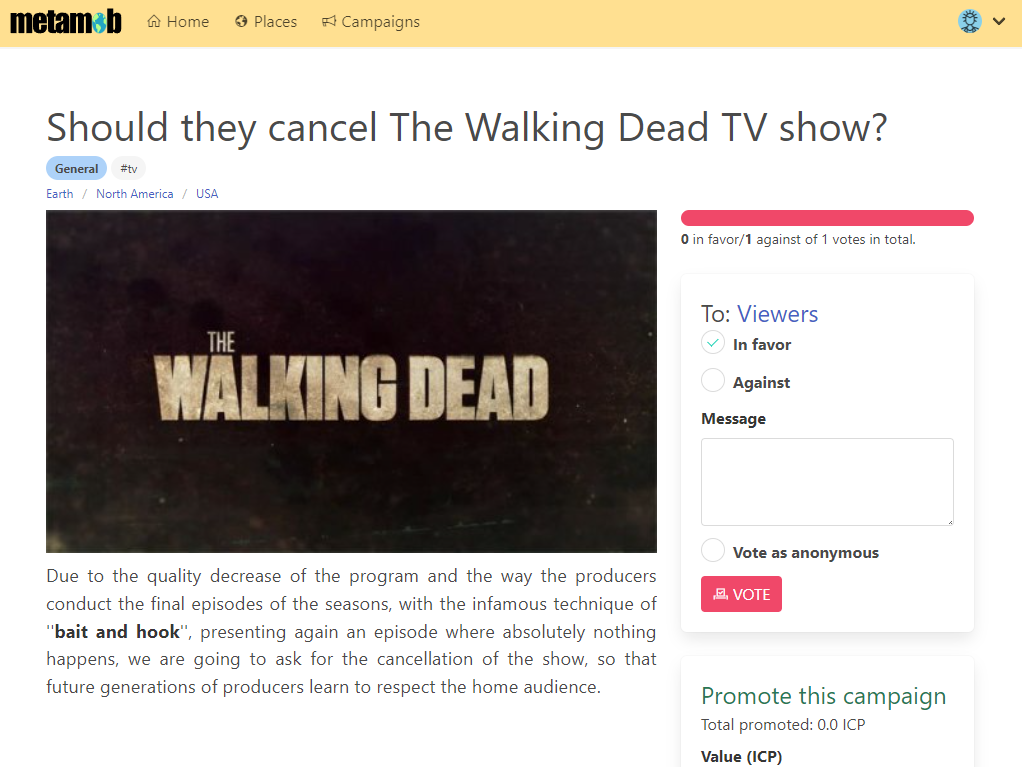Click the #tv tag
This screenshot has height=767, width=1022.
pos(128,169)
